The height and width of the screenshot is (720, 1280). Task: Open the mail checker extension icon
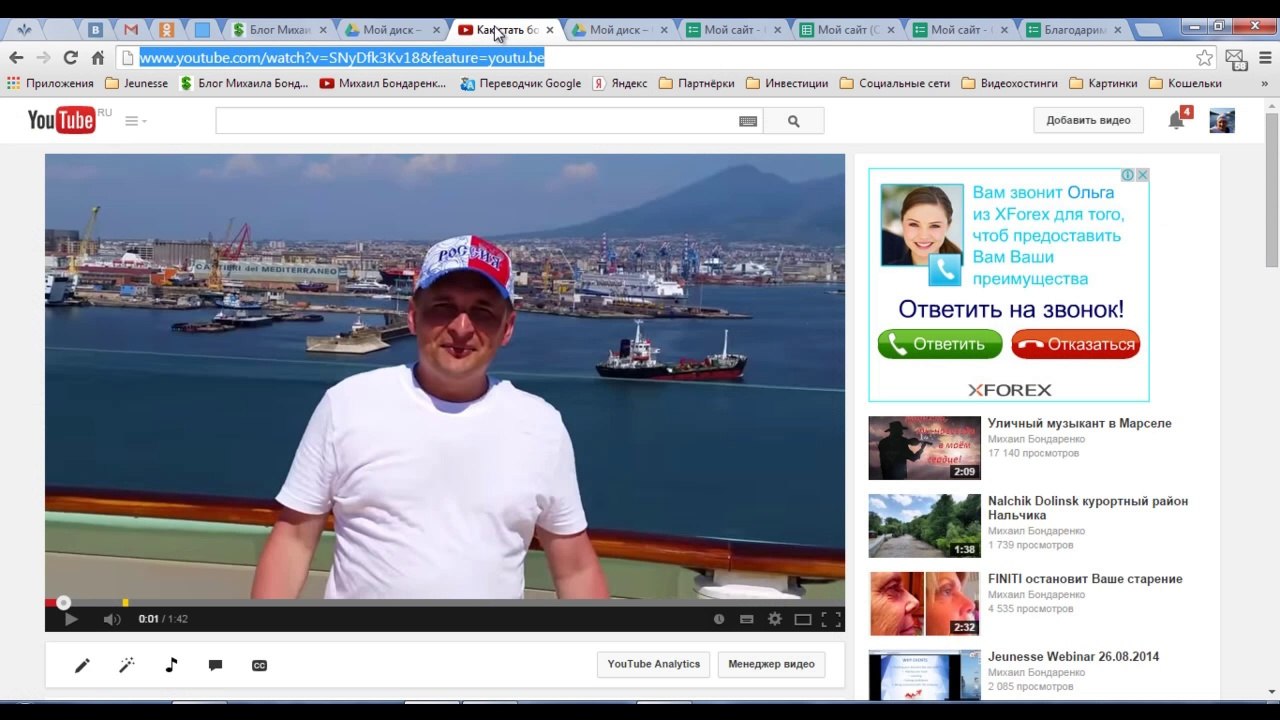click(1235, 58)
